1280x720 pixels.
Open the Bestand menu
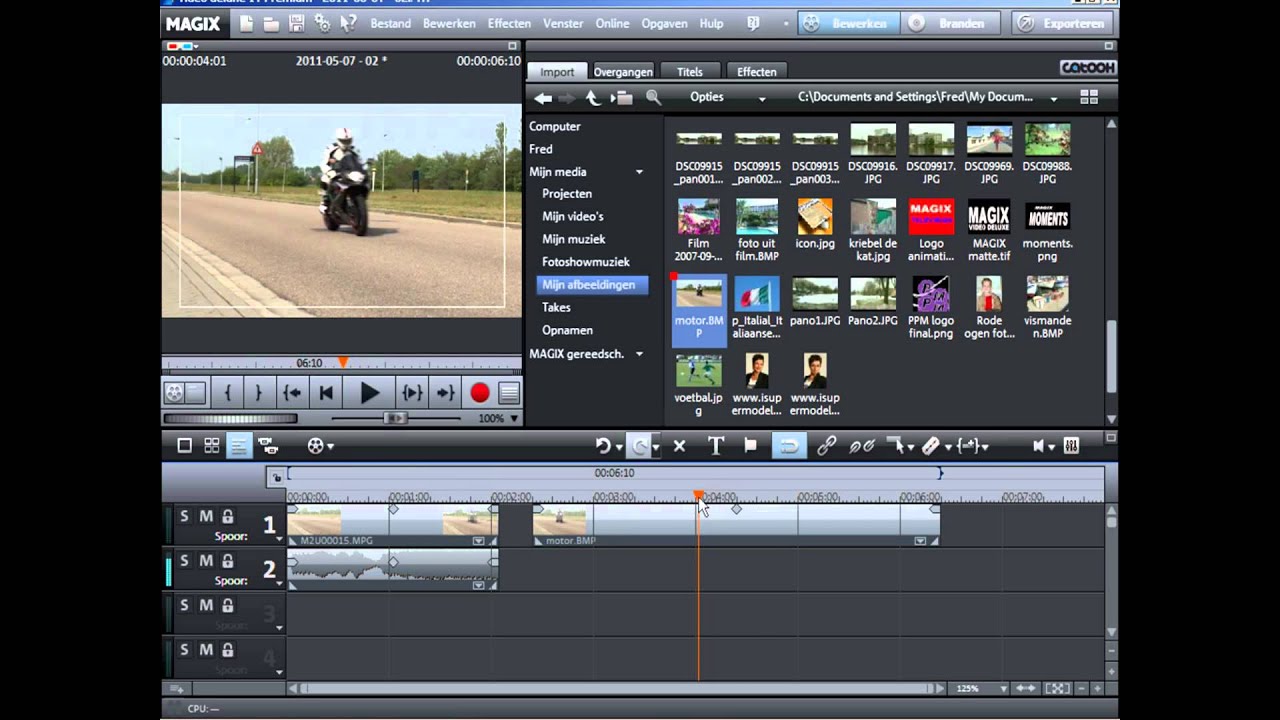[x=390, y=23]
